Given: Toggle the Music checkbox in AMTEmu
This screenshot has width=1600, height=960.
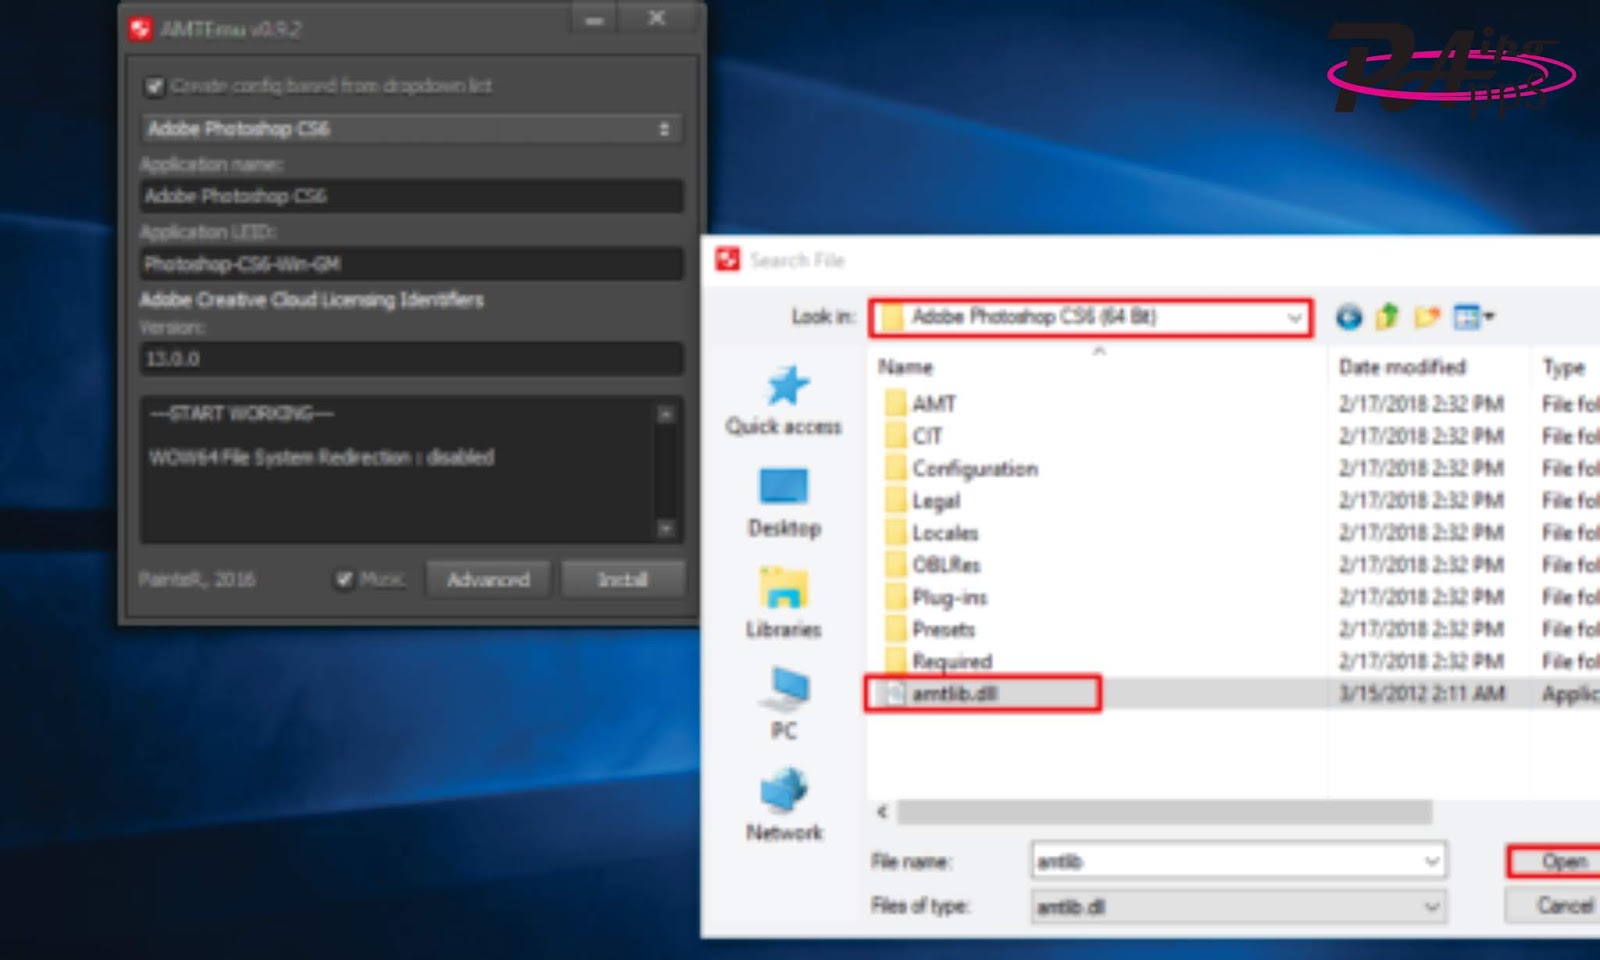Looking at the screenshot, I should [344, 580].
